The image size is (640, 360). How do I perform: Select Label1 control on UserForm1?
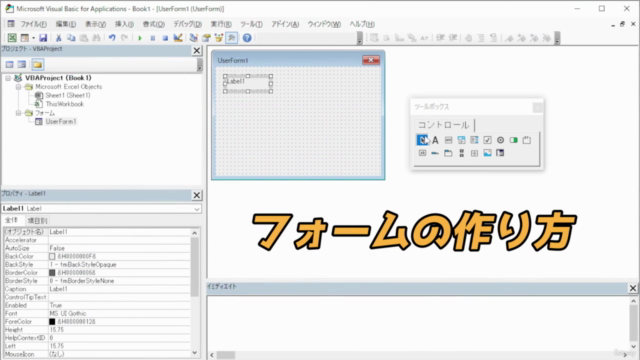click(248, 84)
